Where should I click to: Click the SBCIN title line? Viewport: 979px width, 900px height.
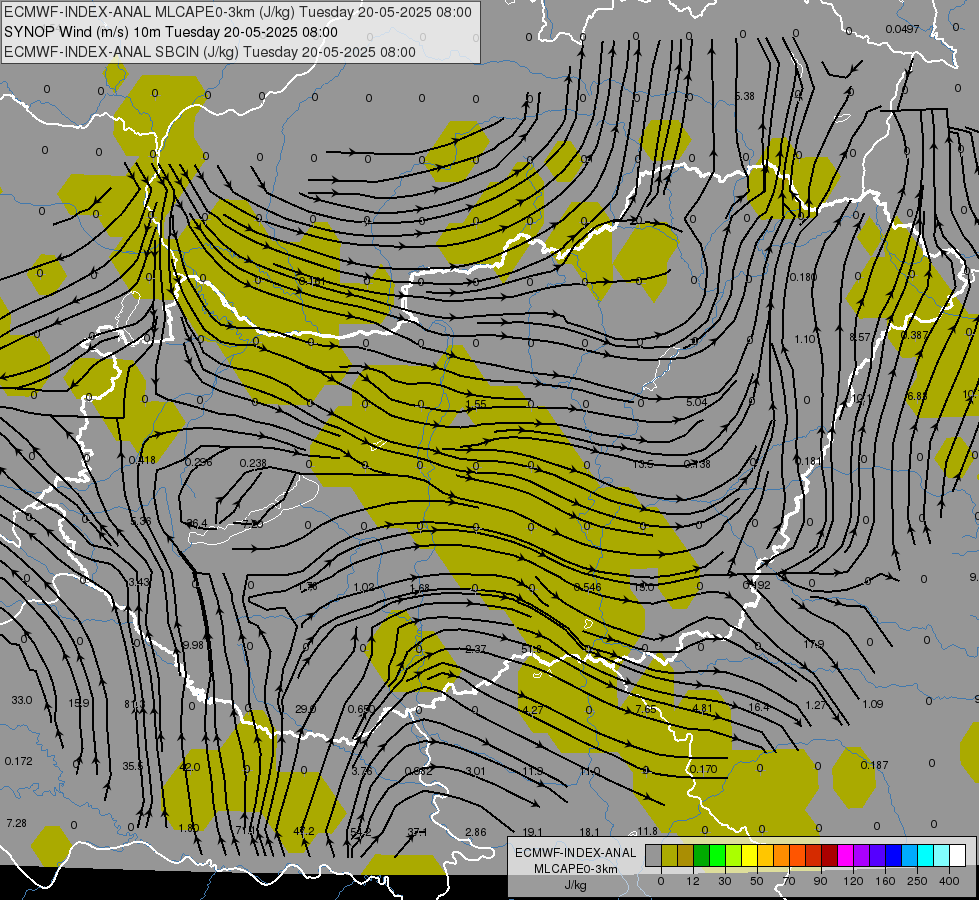coord(210,52)
